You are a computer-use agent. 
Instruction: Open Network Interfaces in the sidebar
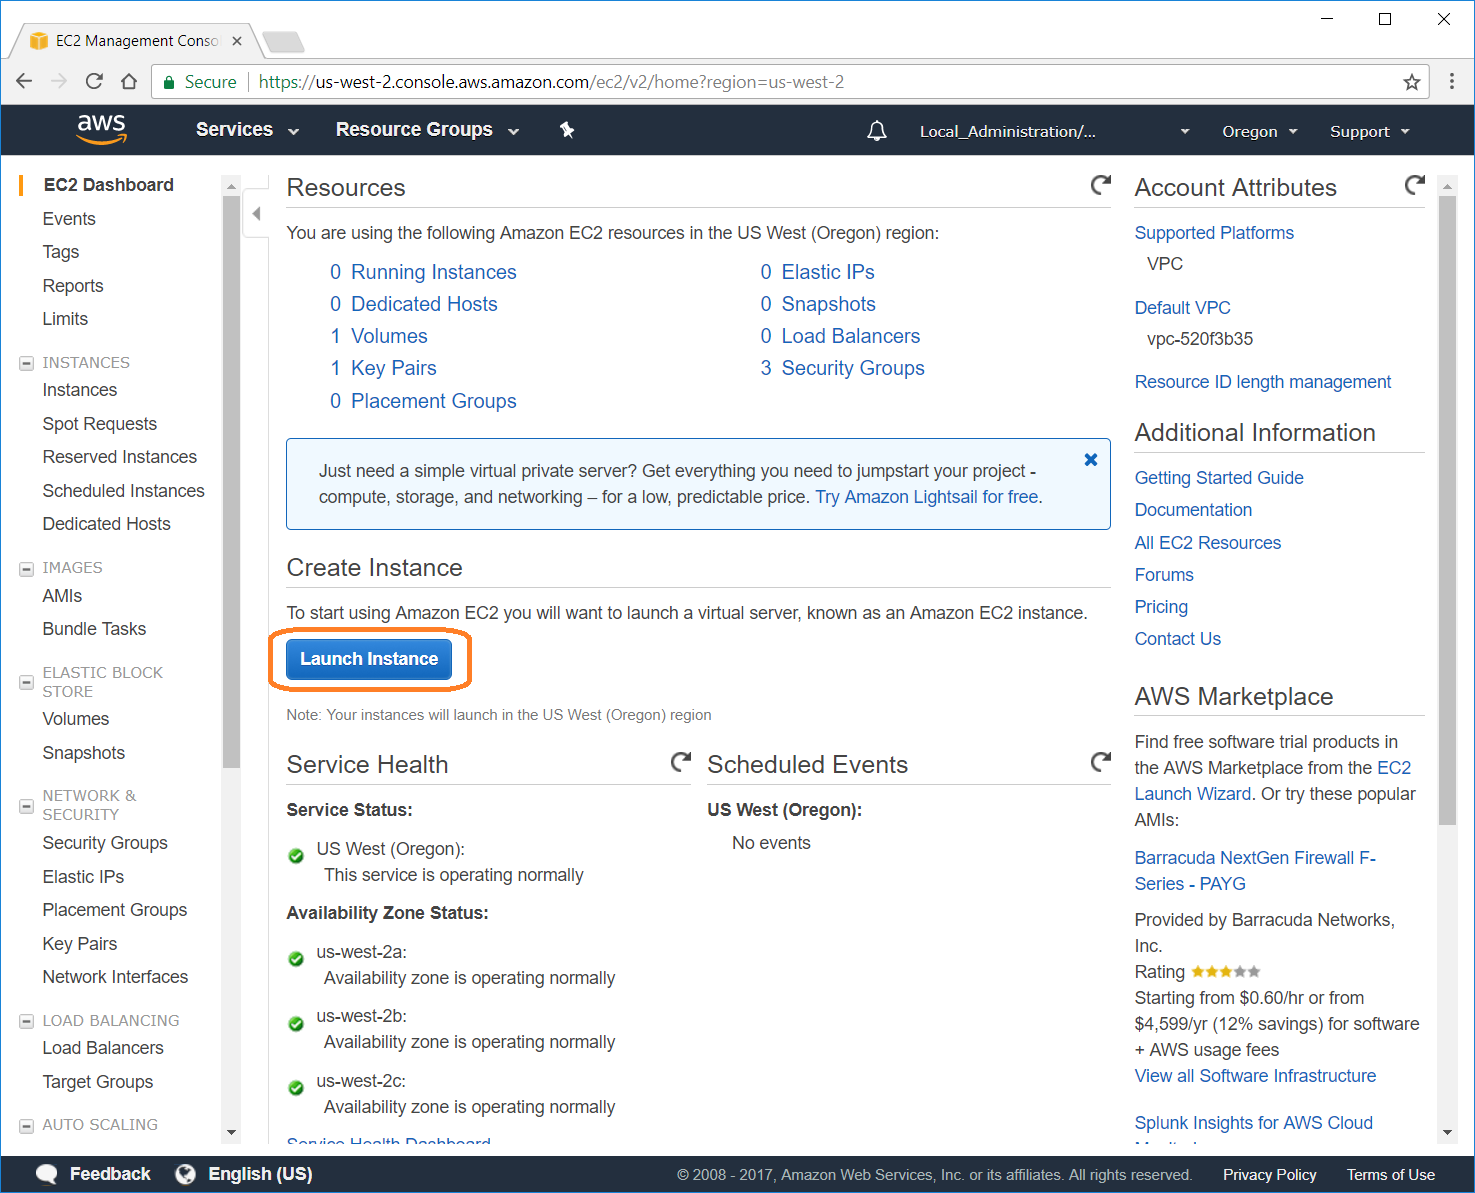115,977
